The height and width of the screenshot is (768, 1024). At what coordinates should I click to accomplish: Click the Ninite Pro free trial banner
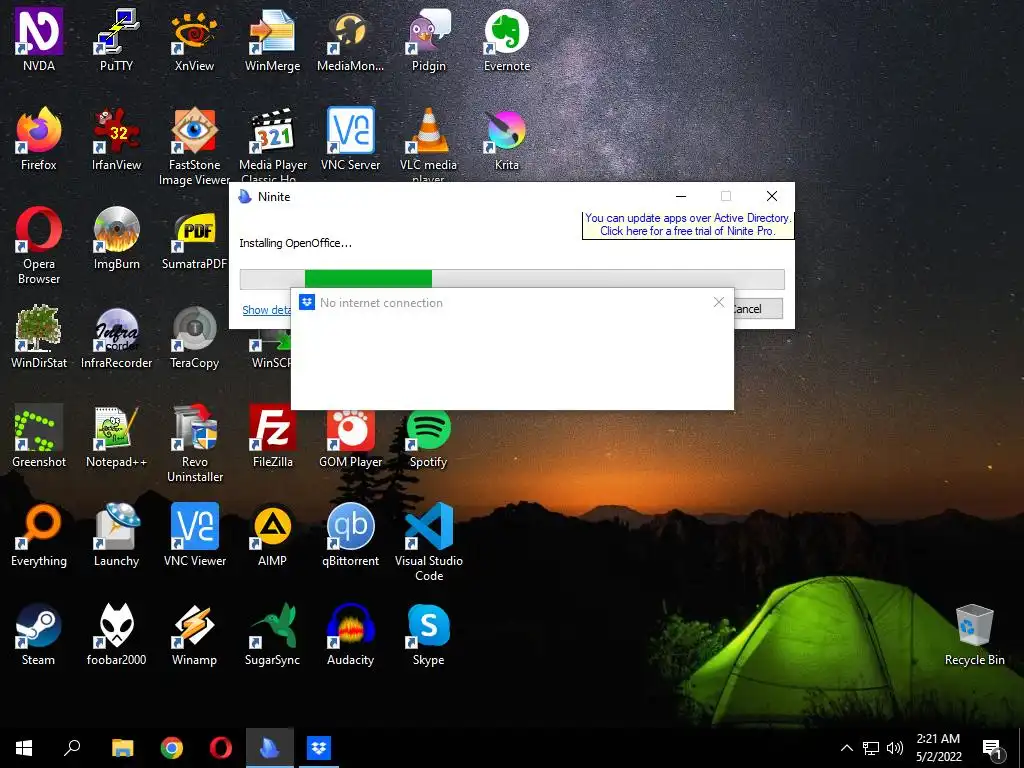(688, 225)
